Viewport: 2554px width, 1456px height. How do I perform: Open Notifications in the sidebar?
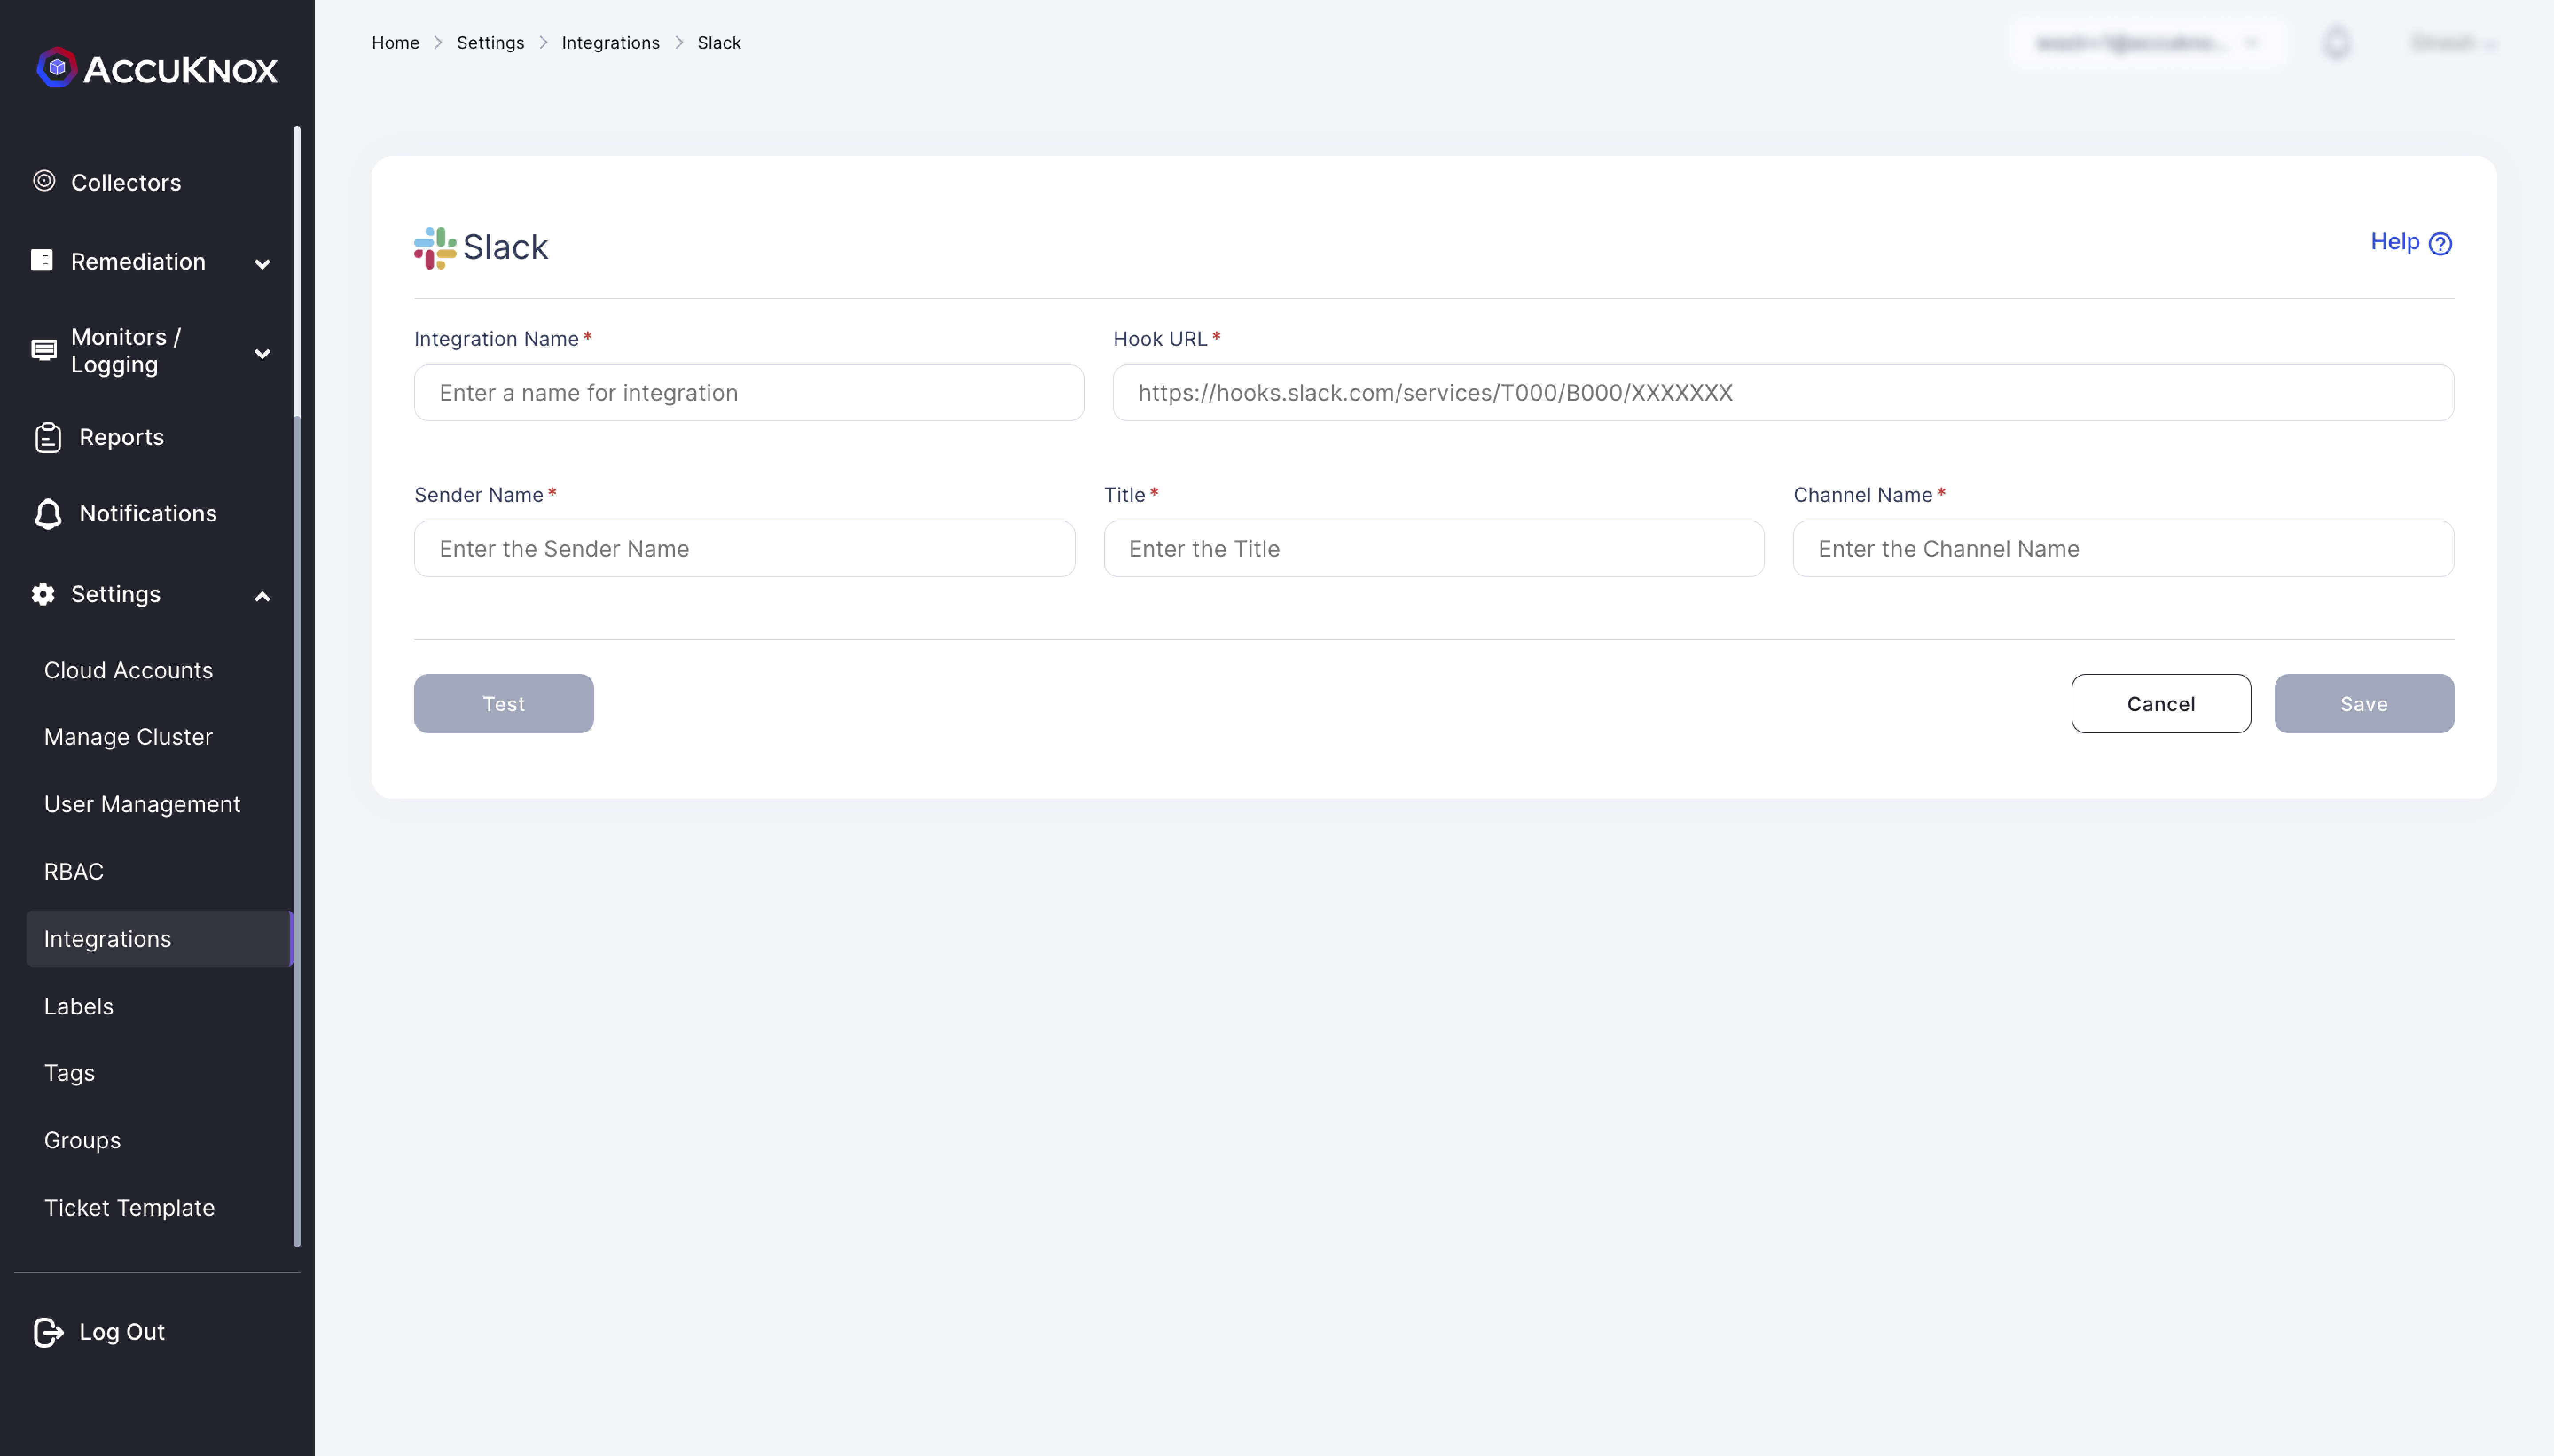pyautogui.click(x=148, y=513)
